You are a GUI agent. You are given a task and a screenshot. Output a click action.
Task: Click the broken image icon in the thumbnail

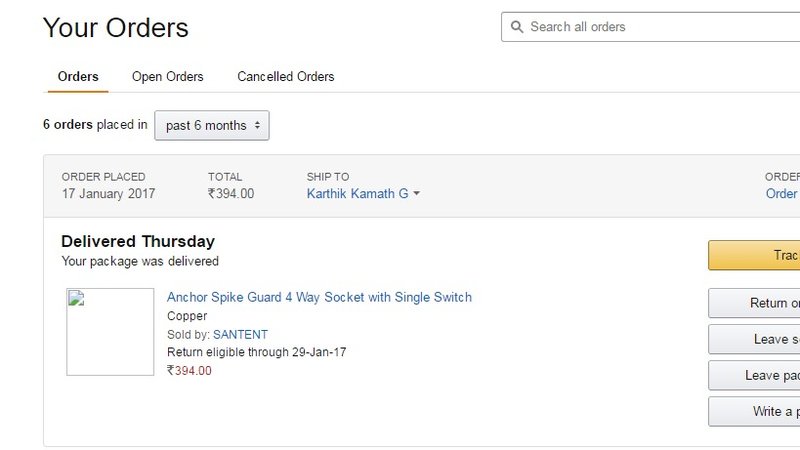point(74,296)
